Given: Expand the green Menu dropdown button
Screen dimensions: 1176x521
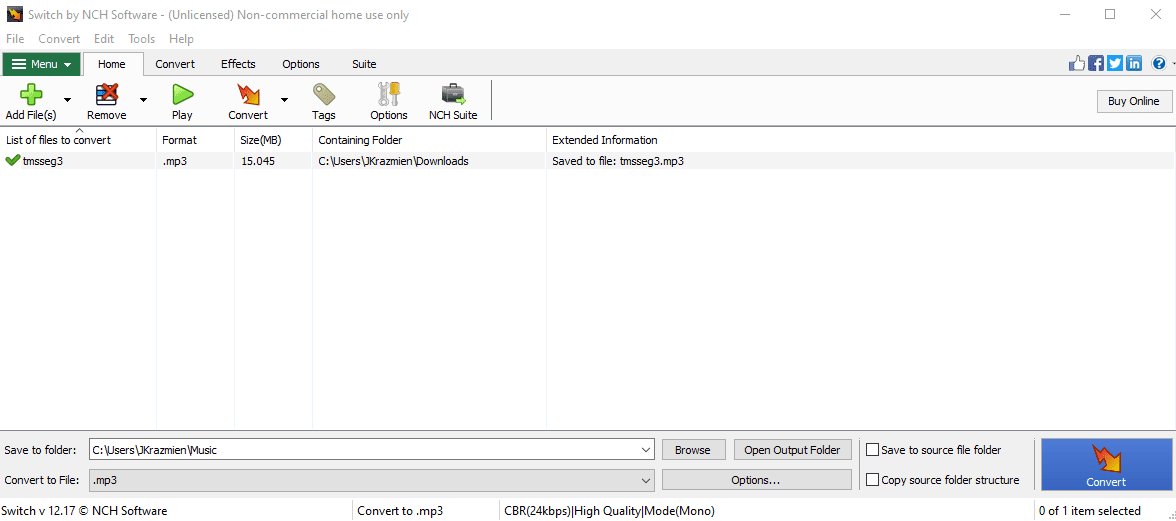Looking at the screenshot, I should [x=41, y=64].
